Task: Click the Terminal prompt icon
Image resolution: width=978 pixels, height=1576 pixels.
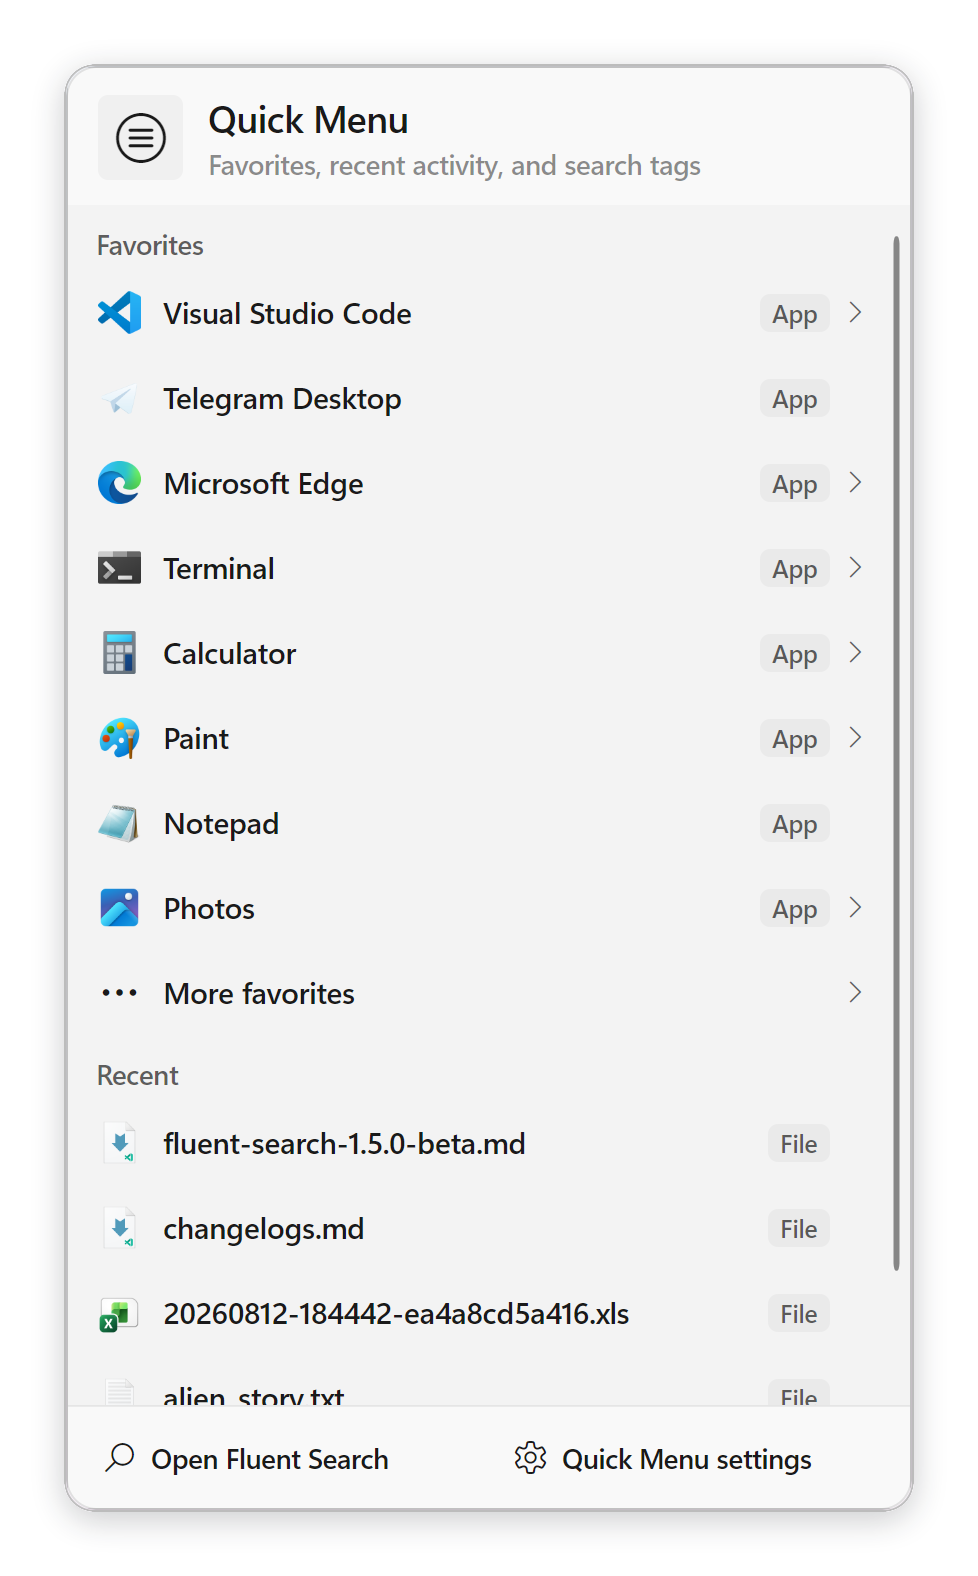Action: [x=120, y=568]
